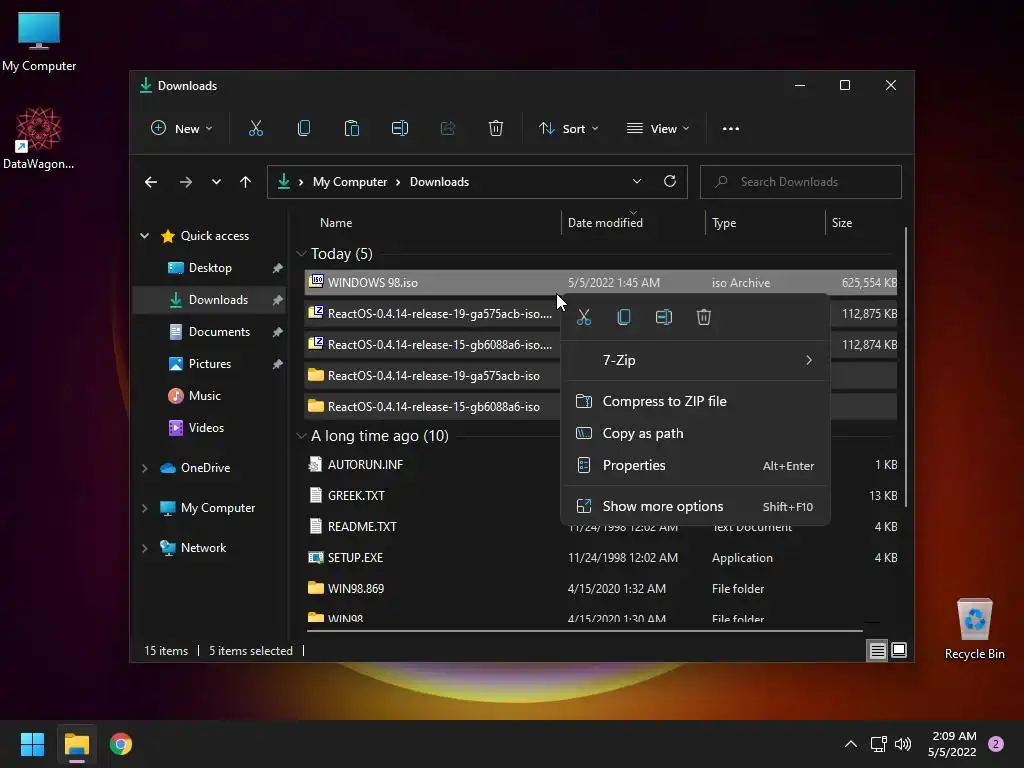Choose Show more options
Viewport: 1024px width, 768px height.
696,506
